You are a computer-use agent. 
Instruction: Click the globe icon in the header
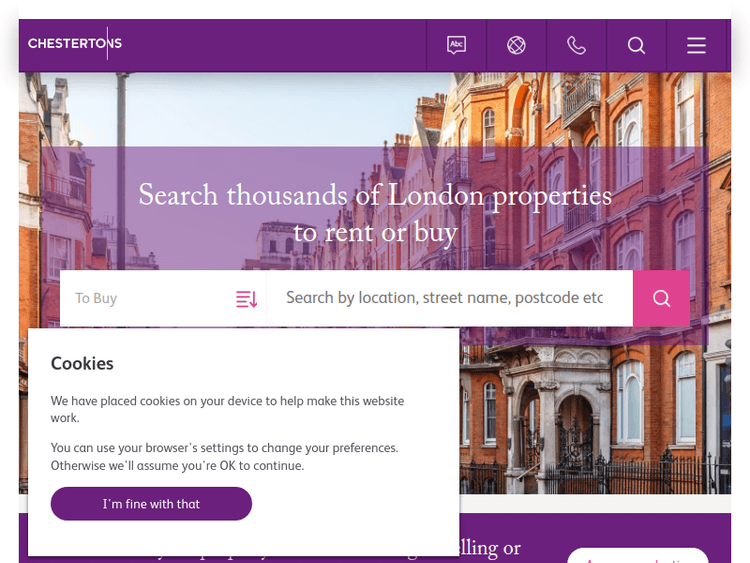[516, 45]
